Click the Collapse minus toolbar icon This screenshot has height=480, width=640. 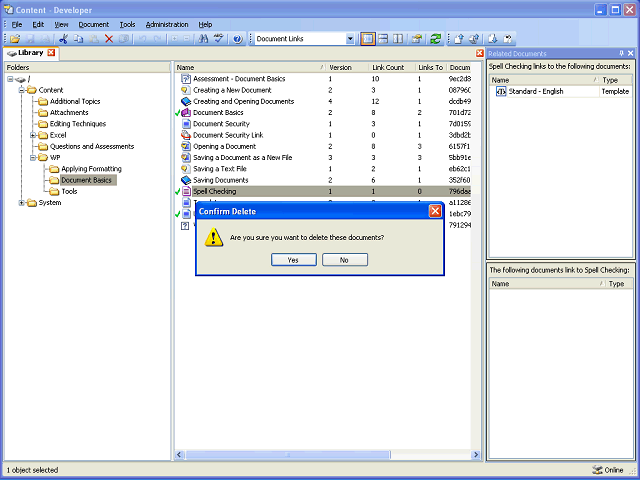point(187,39)
